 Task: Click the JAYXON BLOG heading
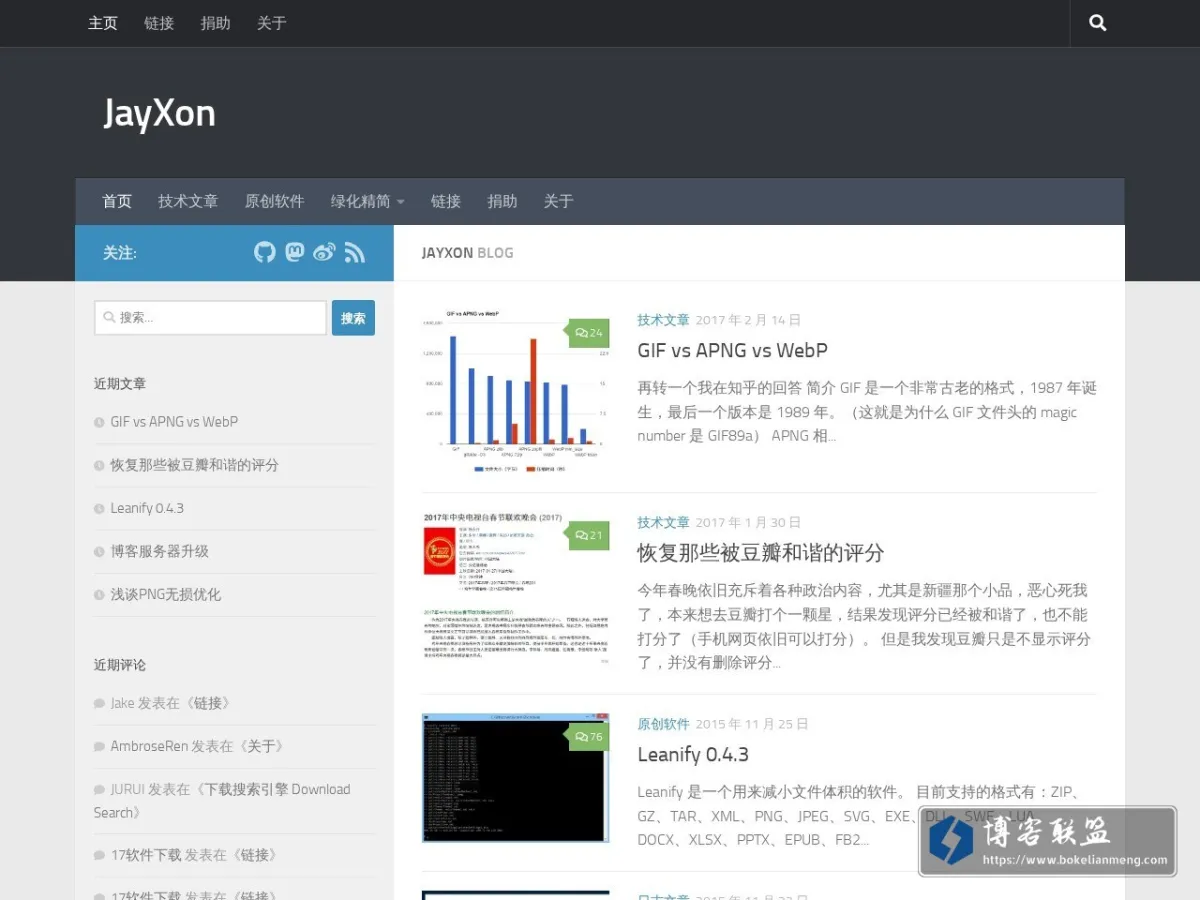click(467, 253)
